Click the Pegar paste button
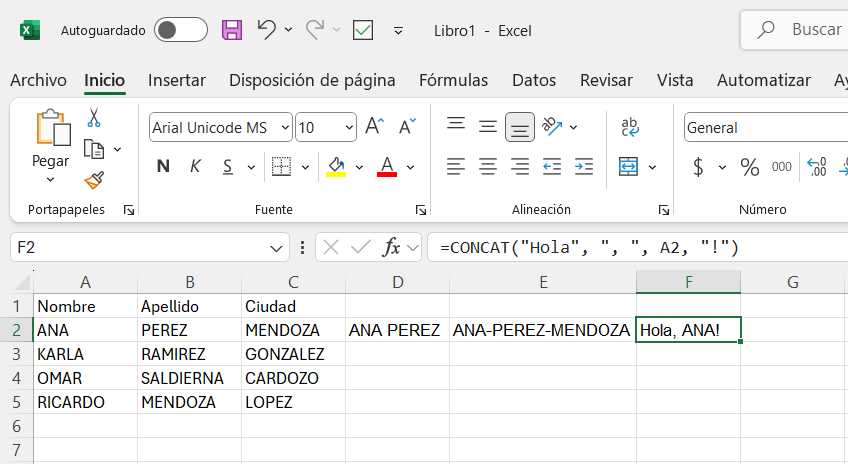848x464 pixels. click(51, 146)
